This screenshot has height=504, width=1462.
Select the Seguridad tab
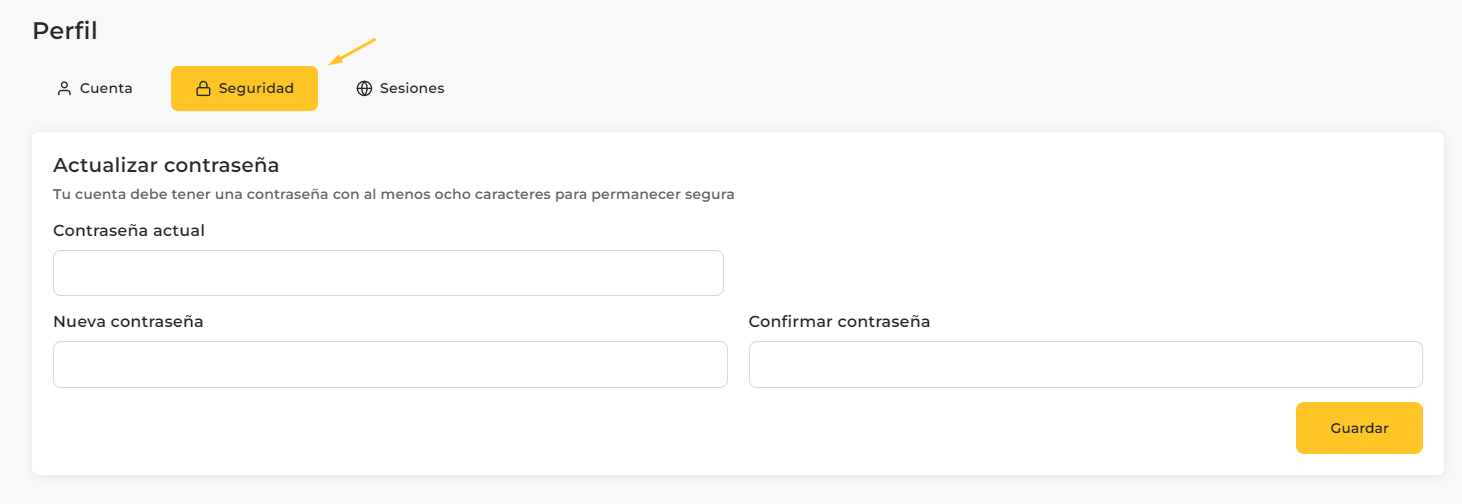(x=244, y=89)
